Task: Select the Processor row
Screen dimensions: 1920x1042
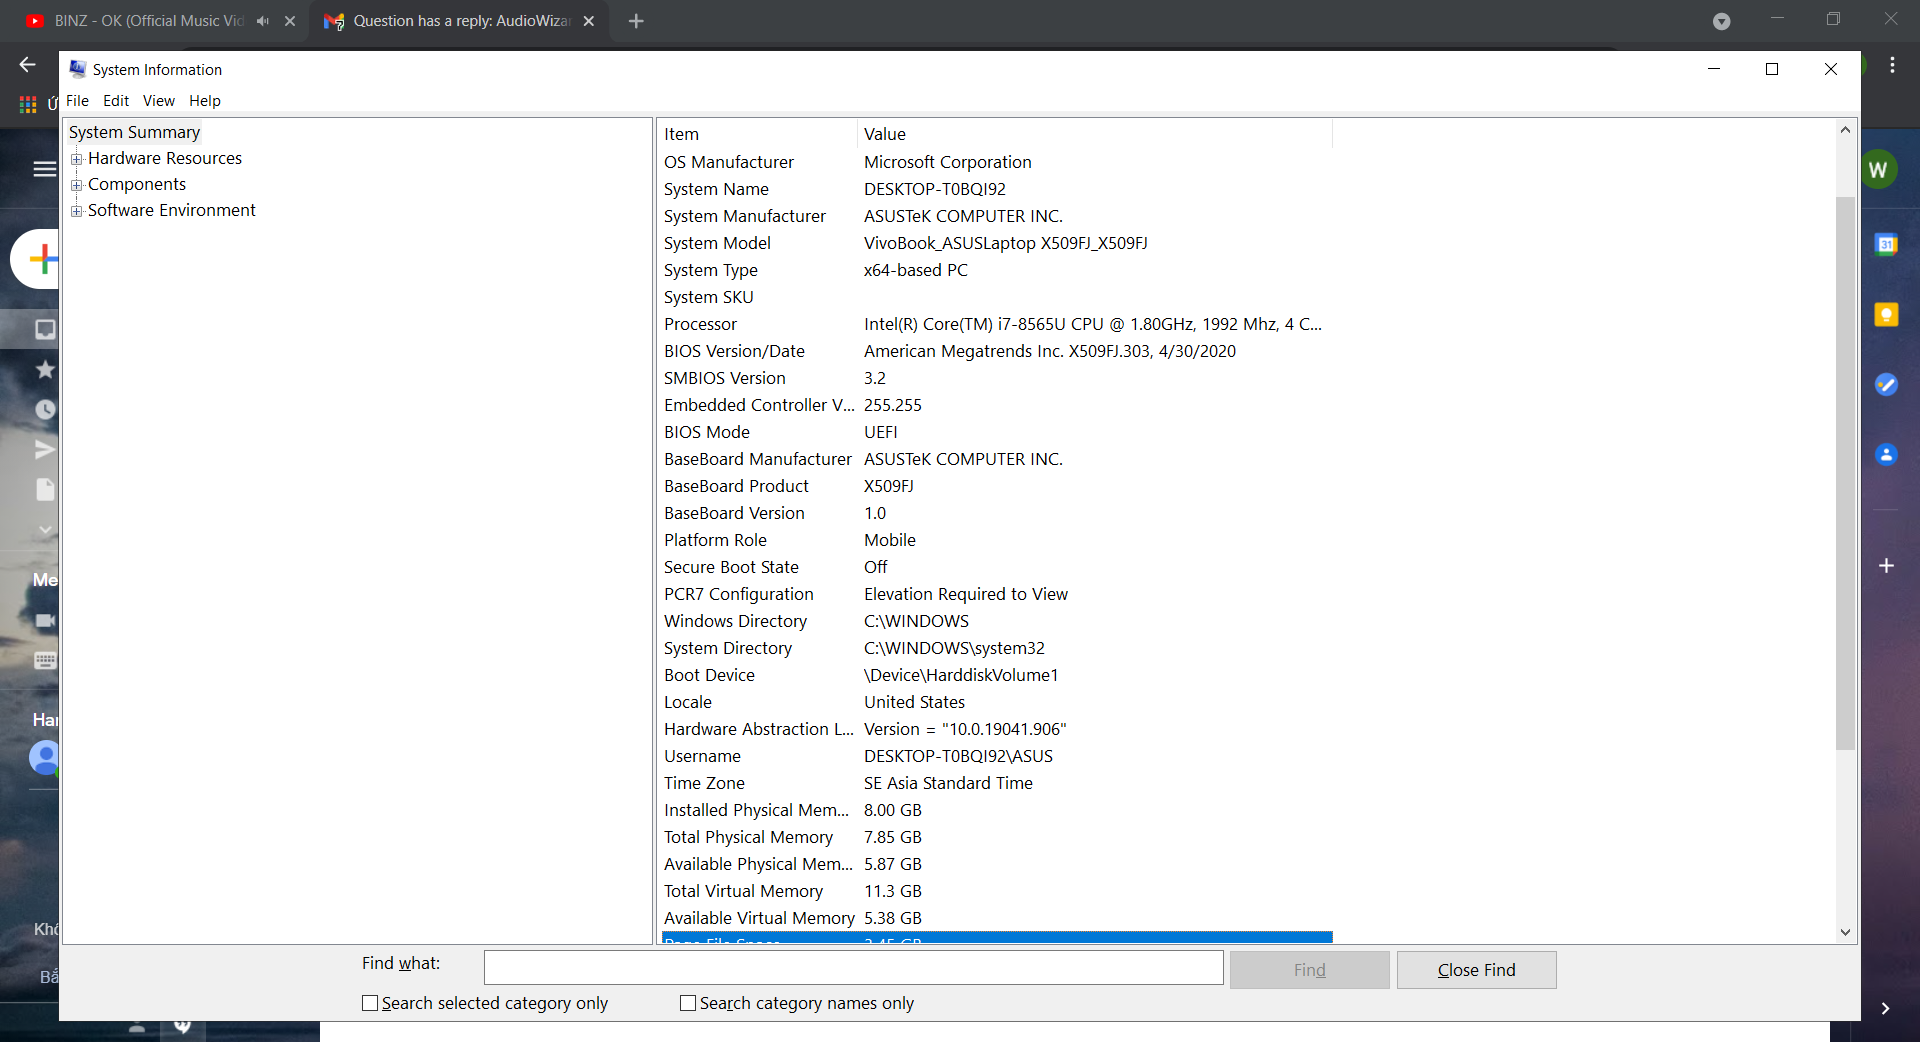Action: pyautogui.click(x=996, y=324)
